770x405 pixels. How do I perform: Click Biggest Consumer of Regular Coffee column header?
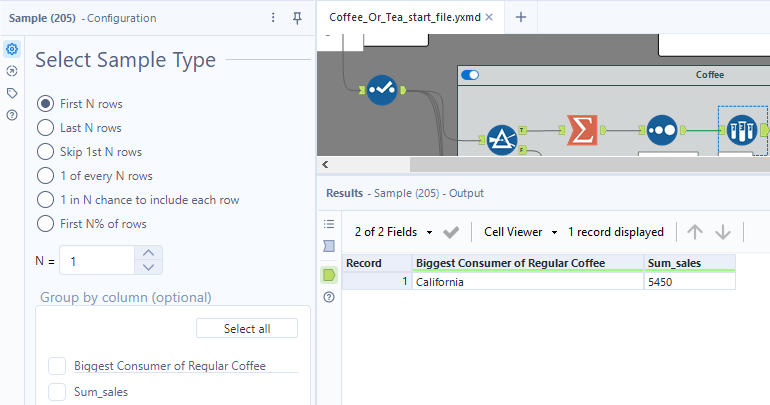[x=528, y=263]
